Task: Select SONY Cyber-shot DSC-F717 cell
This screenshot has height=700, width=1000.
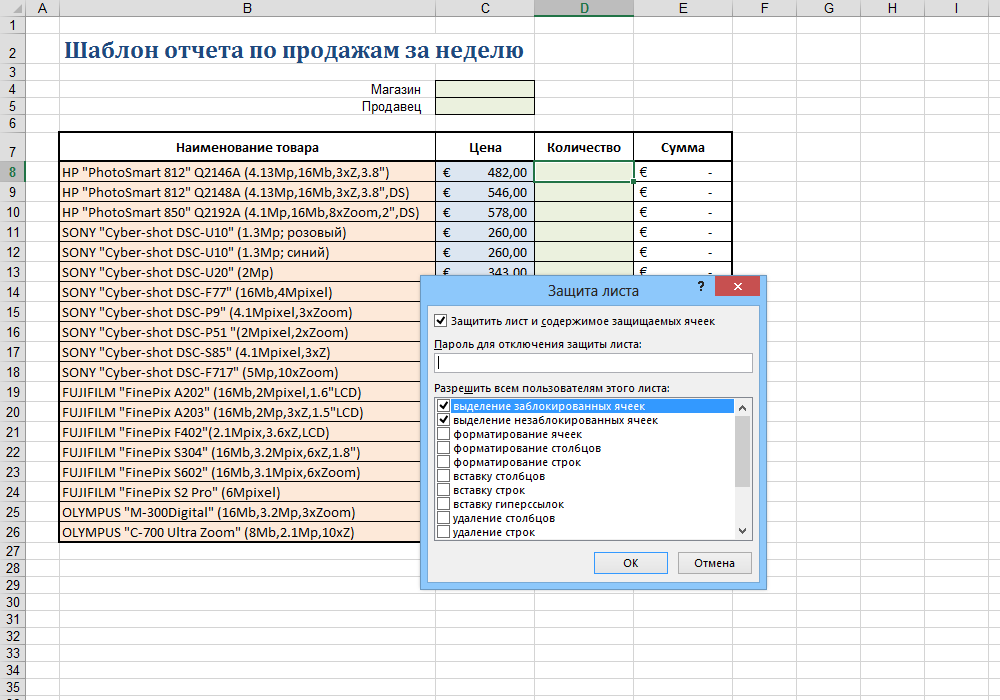Action: (240, 372)
